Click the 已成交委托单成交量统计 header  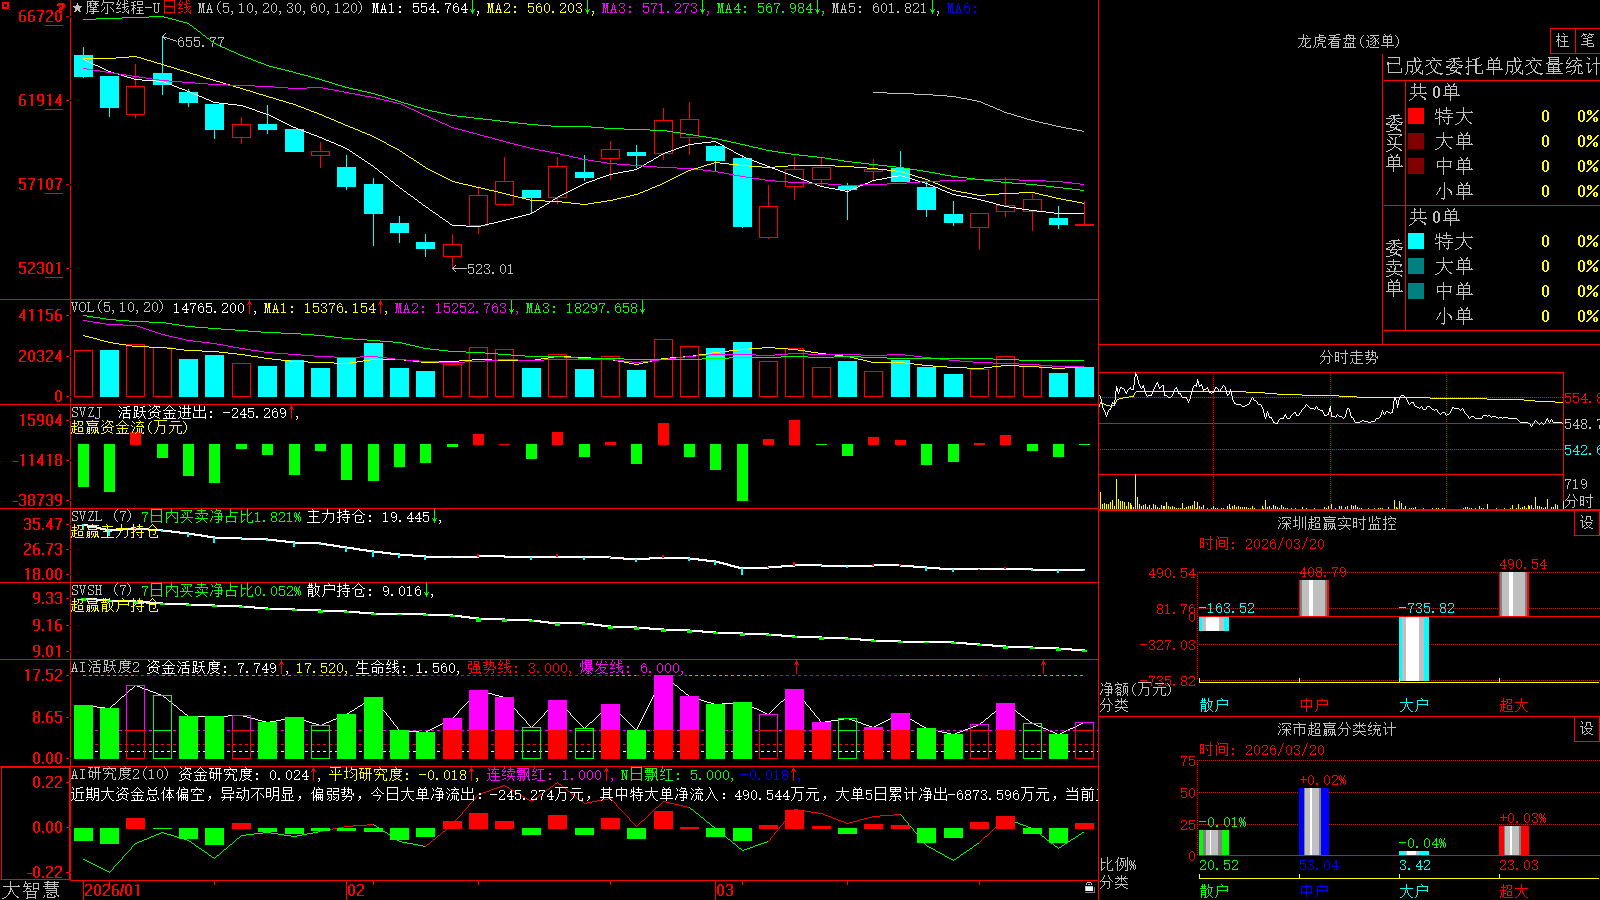pyautogui.click(x=1492, y=66)
